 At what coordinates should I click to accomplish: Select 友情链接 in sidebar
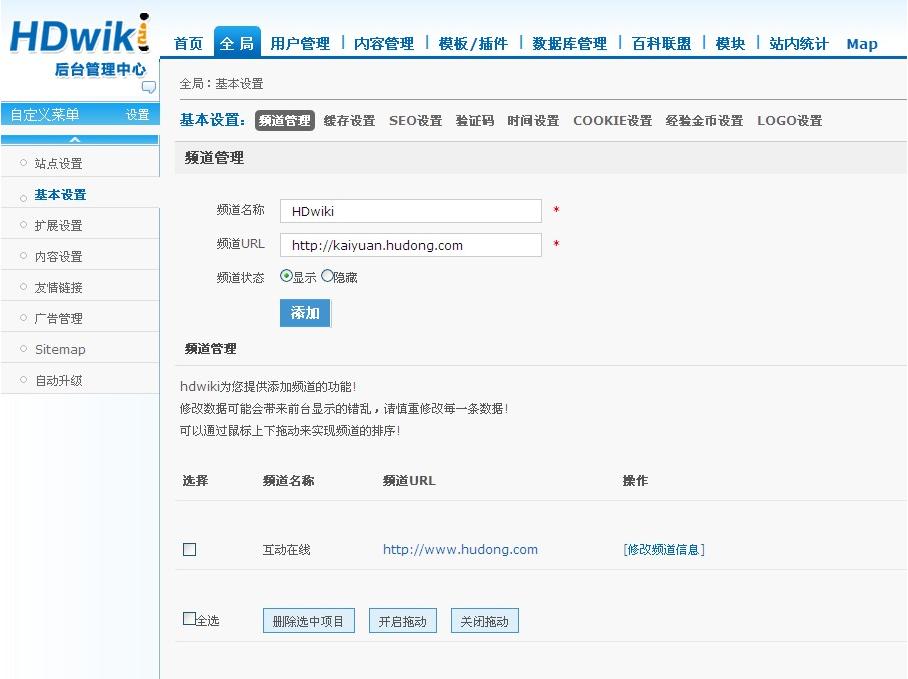coord(58,287)
